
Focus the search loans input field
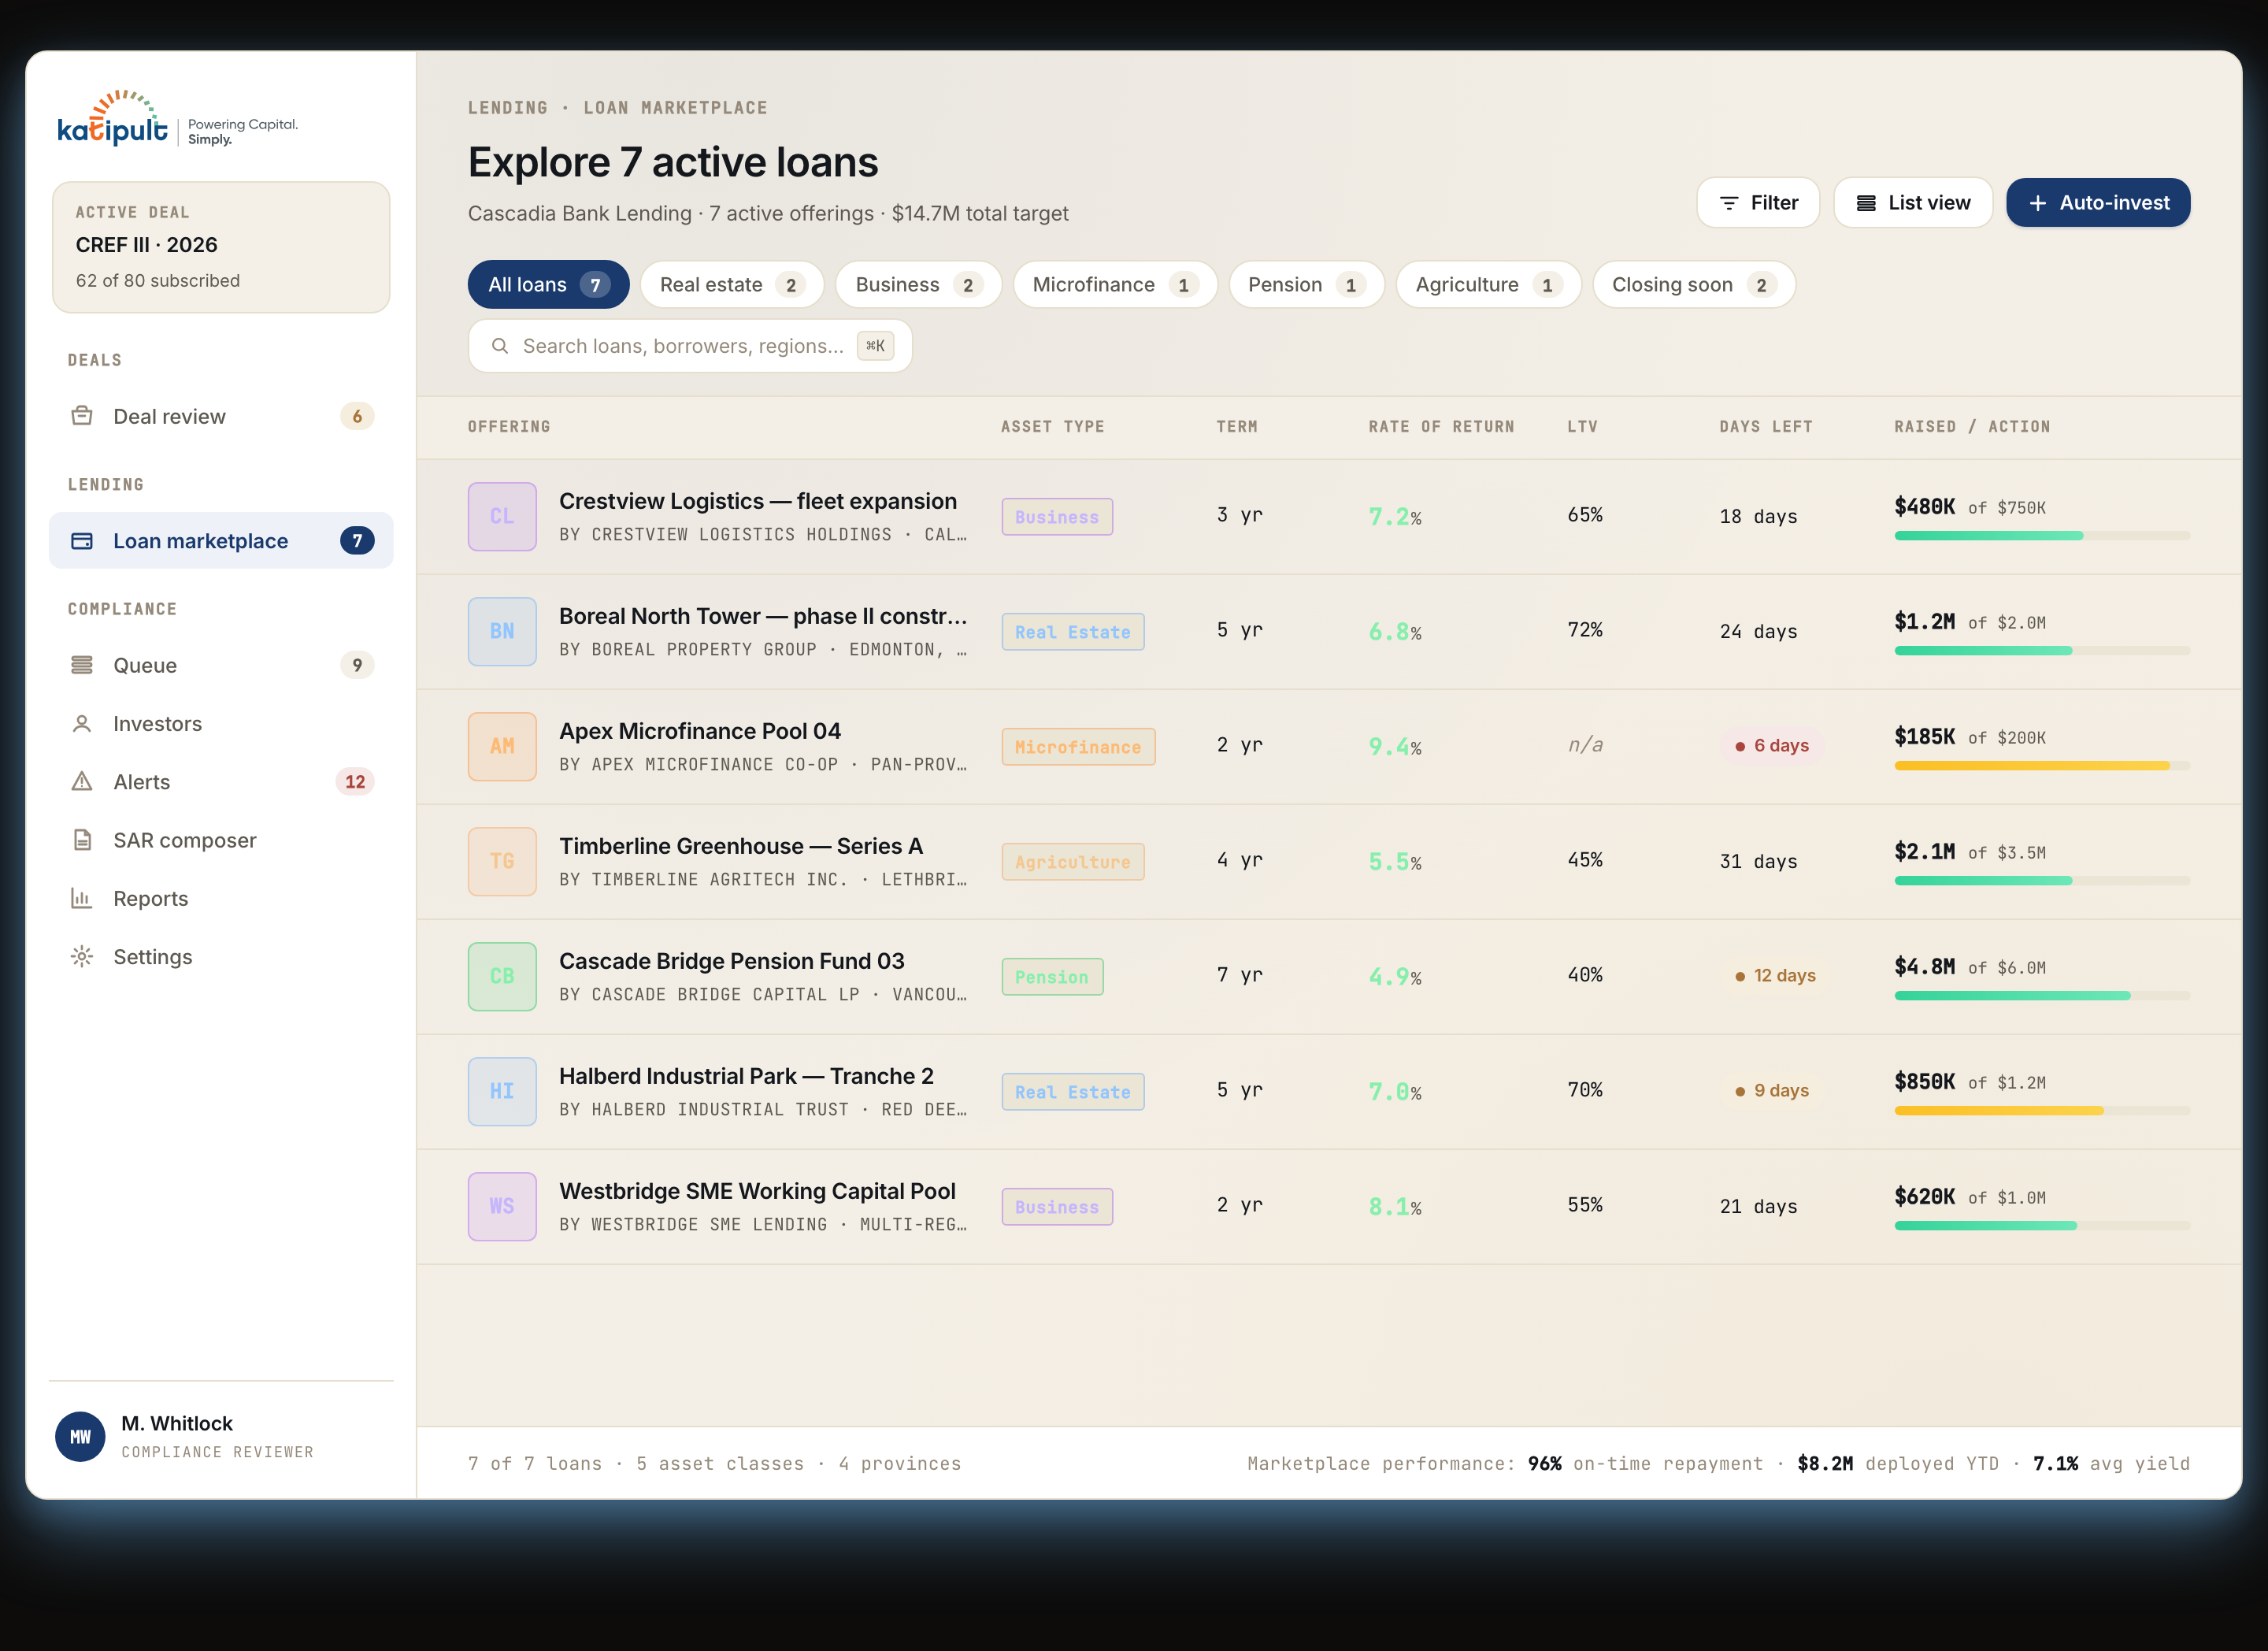690,346
